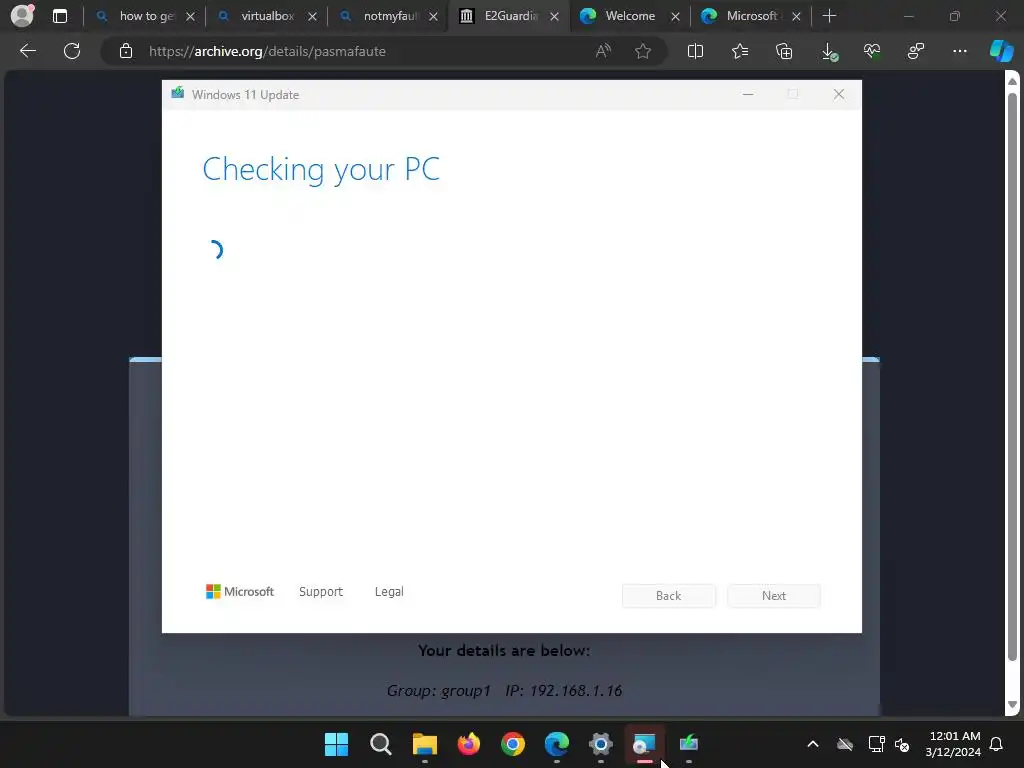Open the Copilot sidebar icon
Viewport: 1024px width, 768px height.
1001,51
